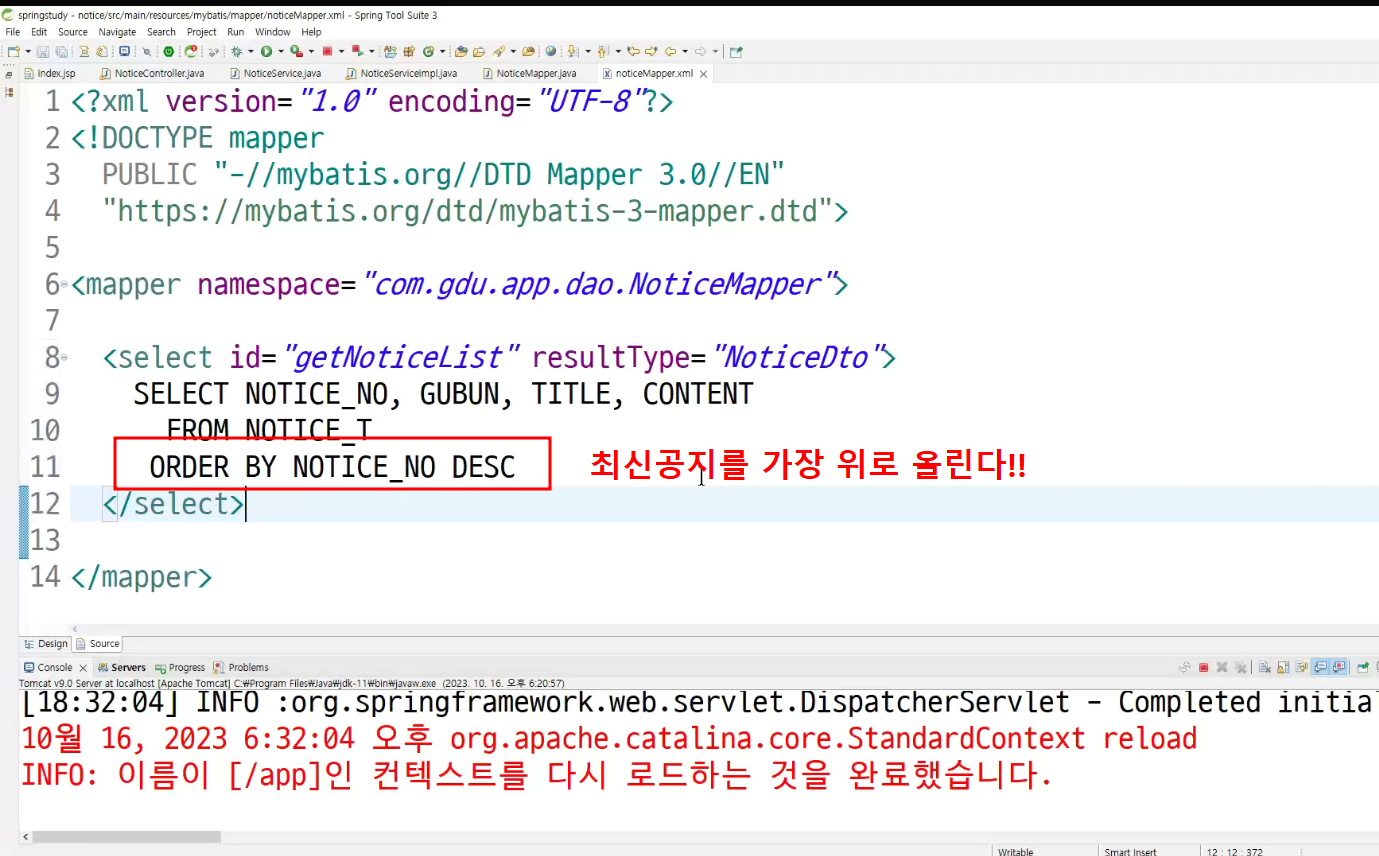Screen dimensions: 1379x856
Task: Switch to the index.jsp editor tab
Action: [50, 74]
